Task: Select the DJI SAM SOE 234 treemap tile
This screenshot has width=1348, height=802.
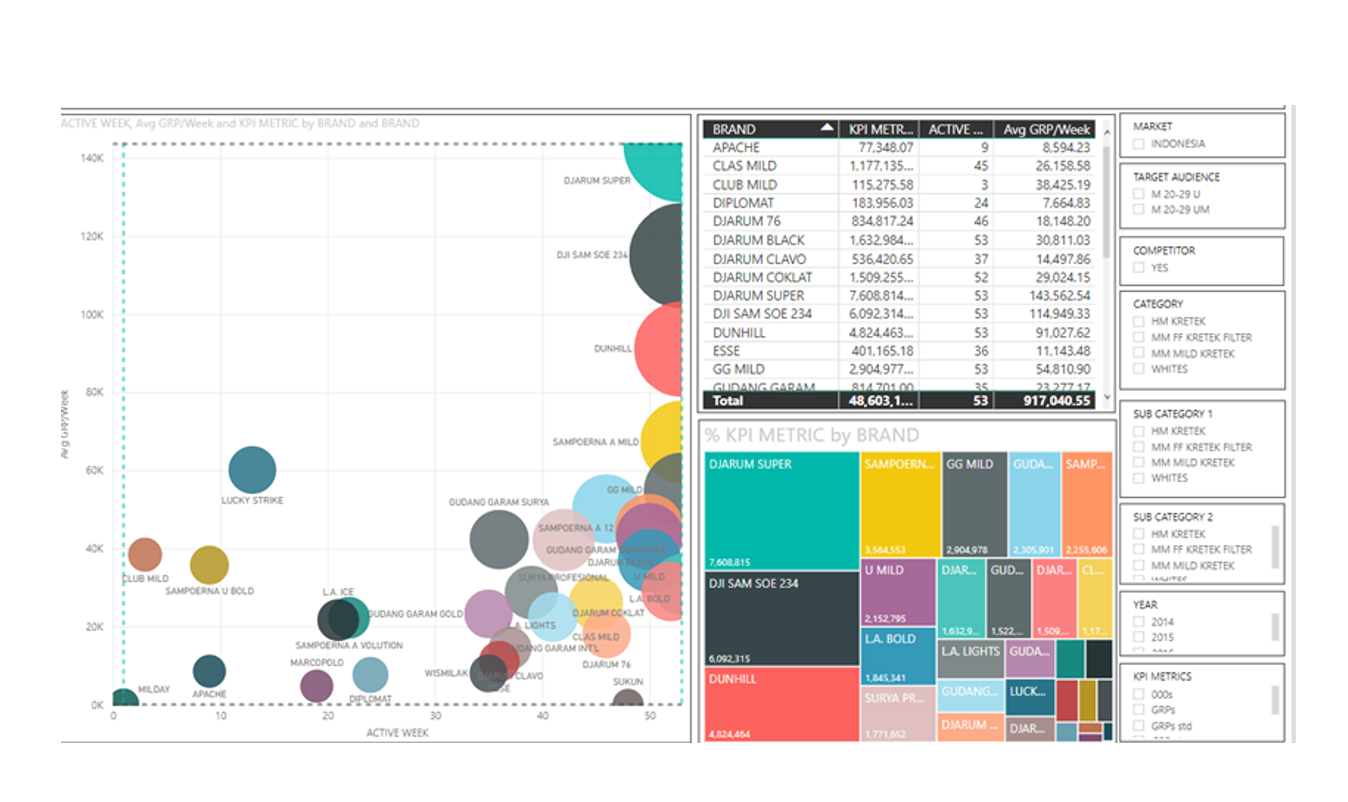Action: click(x=781, y=619)
